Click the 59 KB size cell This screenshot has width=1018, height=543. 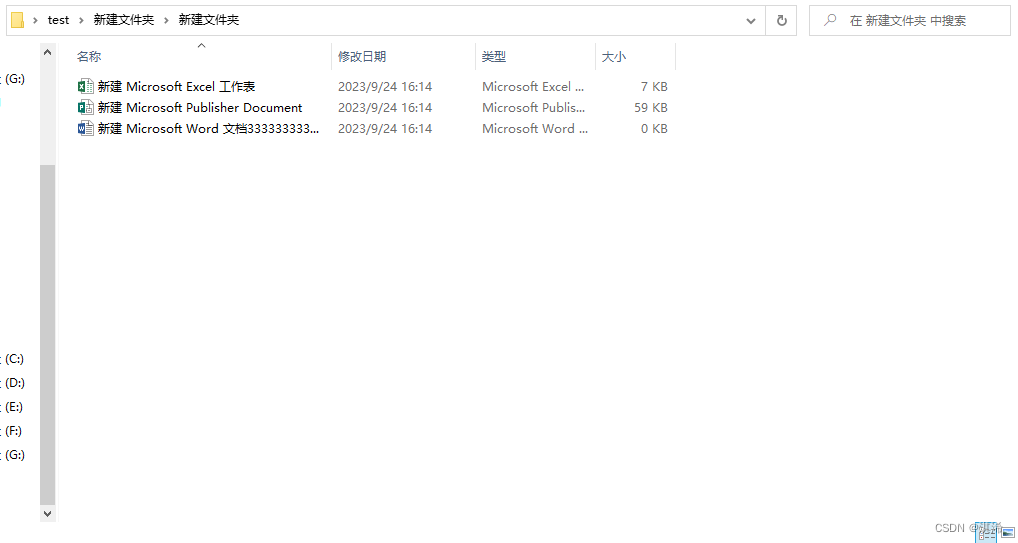coord(651,107)
